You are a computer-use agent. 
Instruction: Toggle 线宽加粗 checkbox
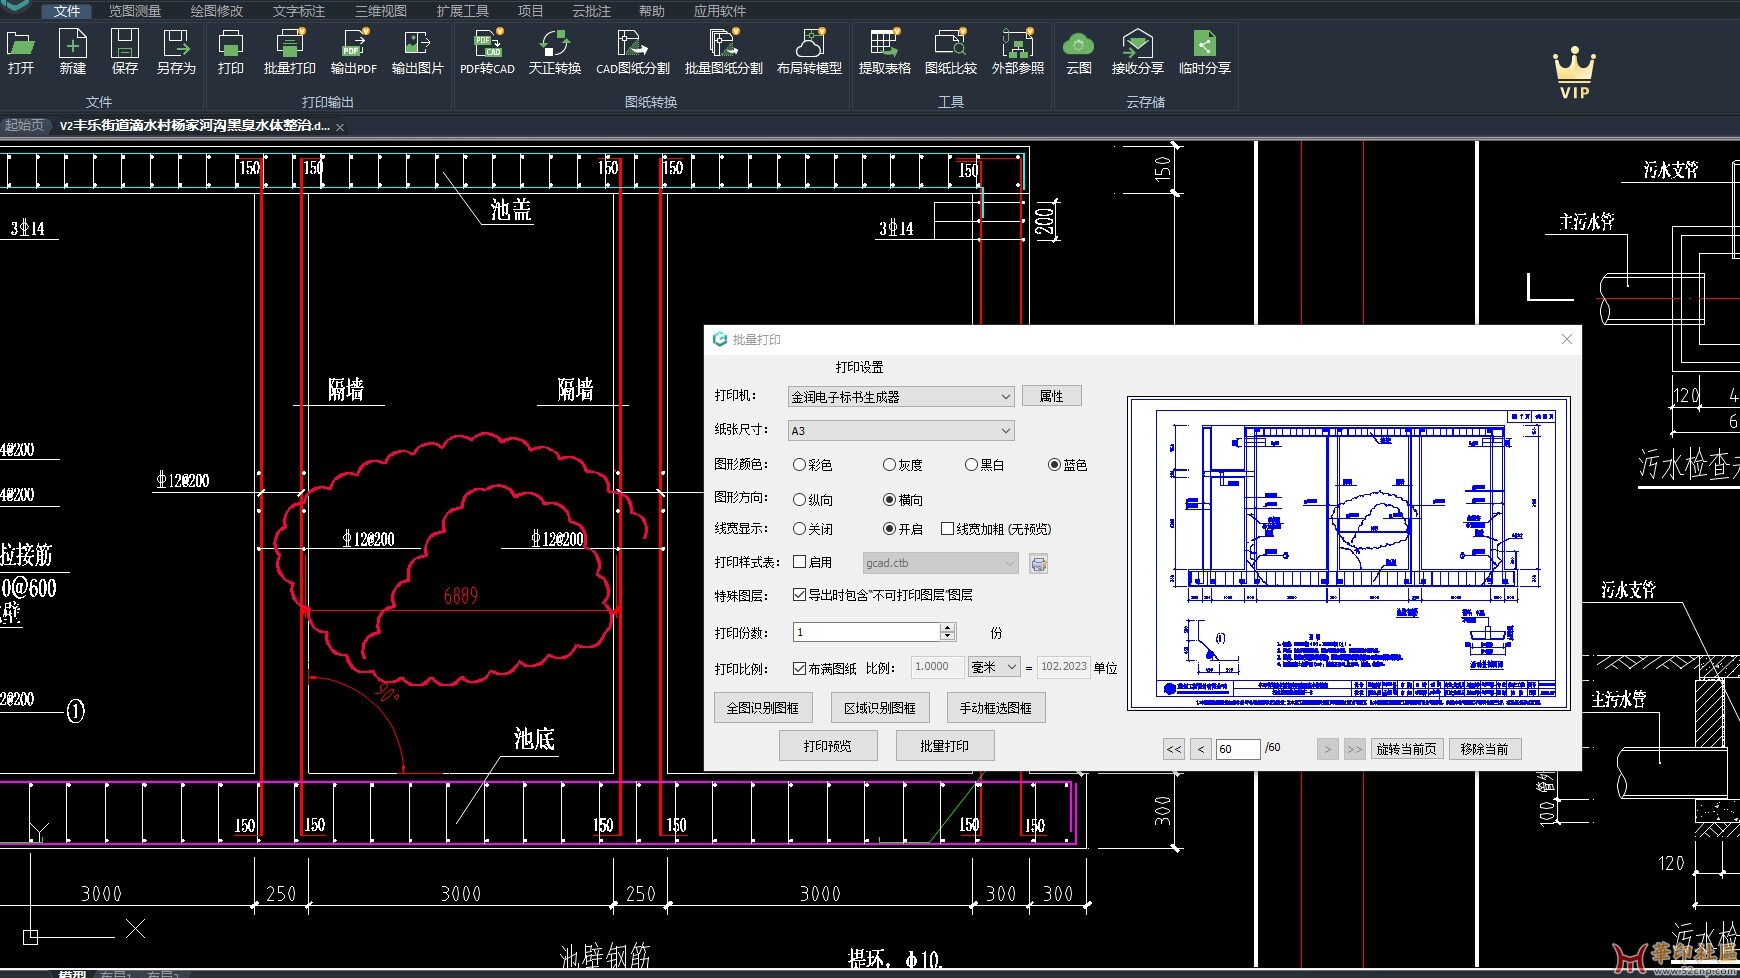[947, 529]
